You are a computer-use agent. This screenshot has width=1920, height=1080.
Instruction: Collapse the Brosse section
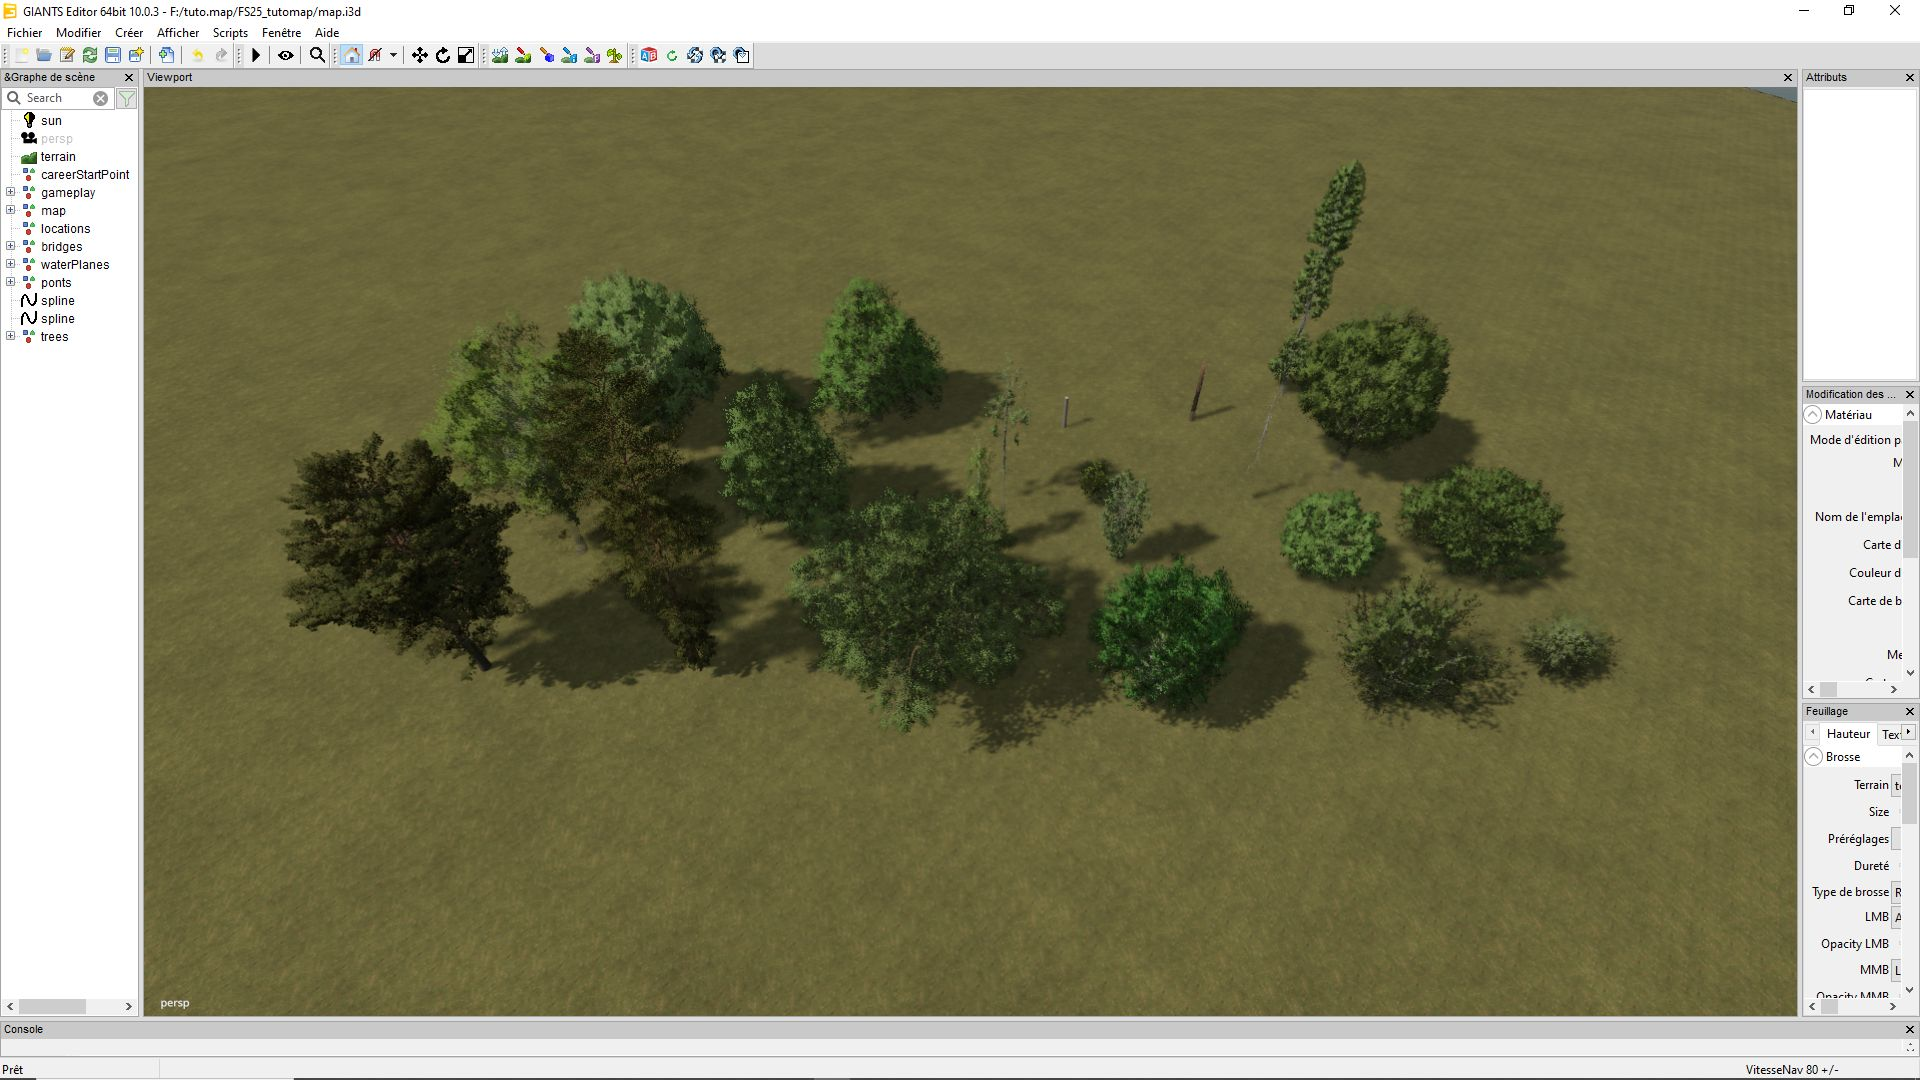click(x=1813, y=757)
